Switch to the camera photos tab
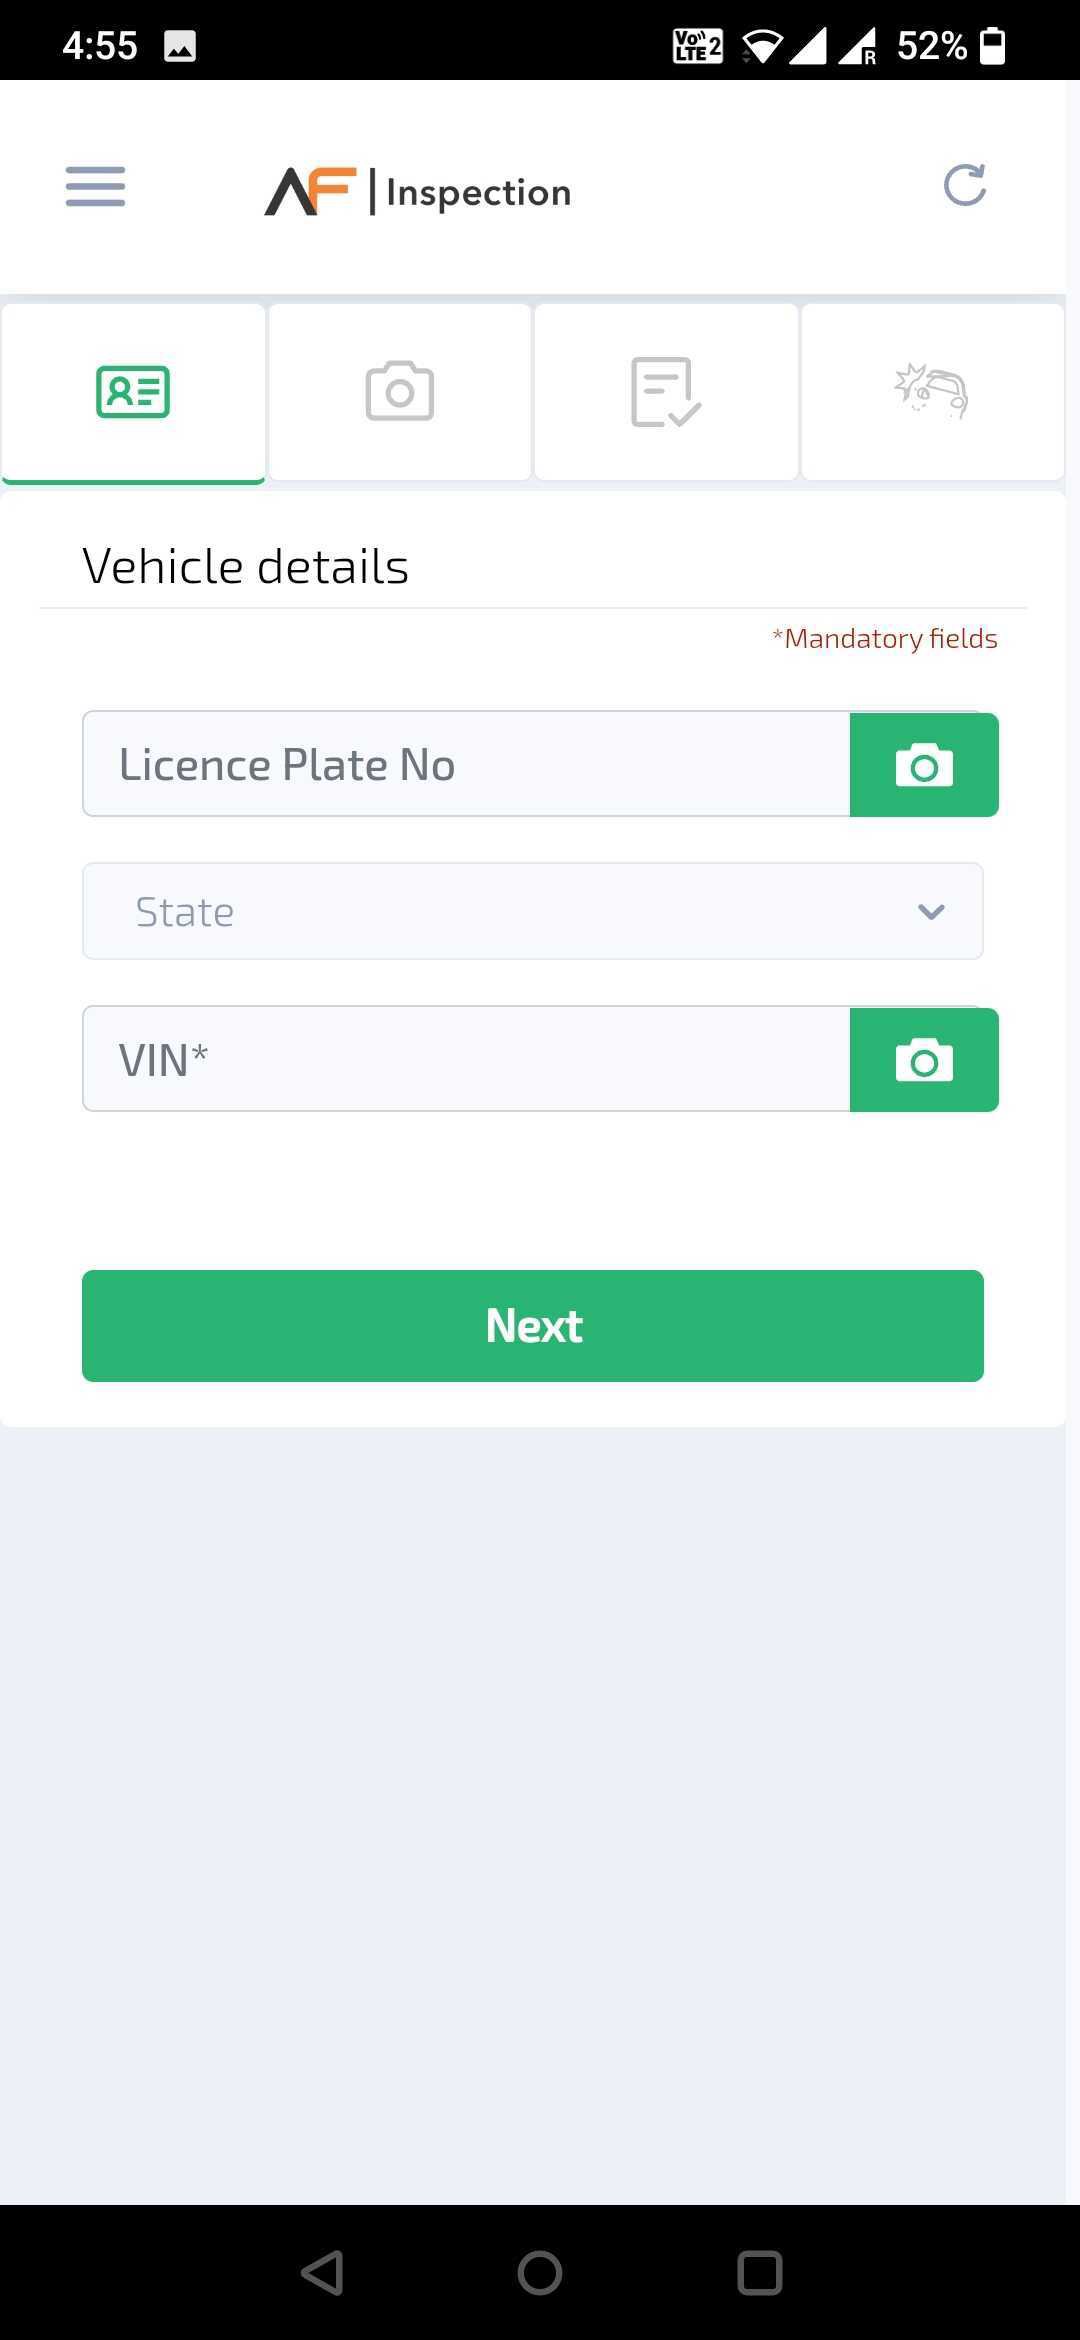Screen dimensions: 1080x2340 click(x=399, y=392)
